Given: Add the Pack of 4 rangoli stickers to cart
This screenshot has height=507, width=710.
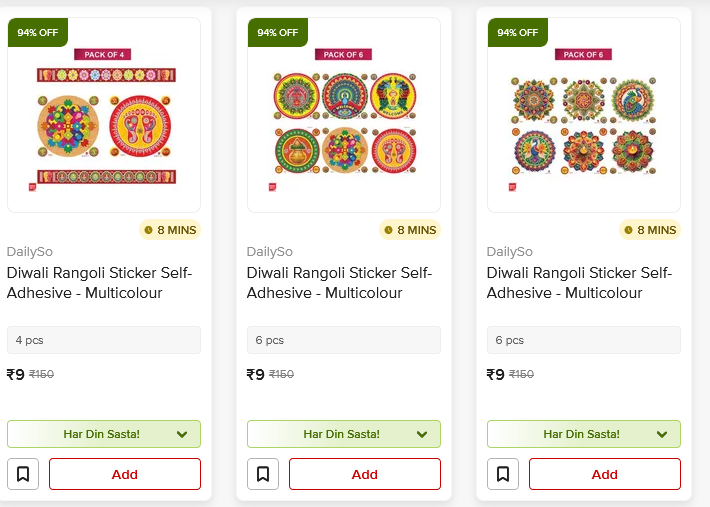Looking at the screenshot, I should click(125, 474).
